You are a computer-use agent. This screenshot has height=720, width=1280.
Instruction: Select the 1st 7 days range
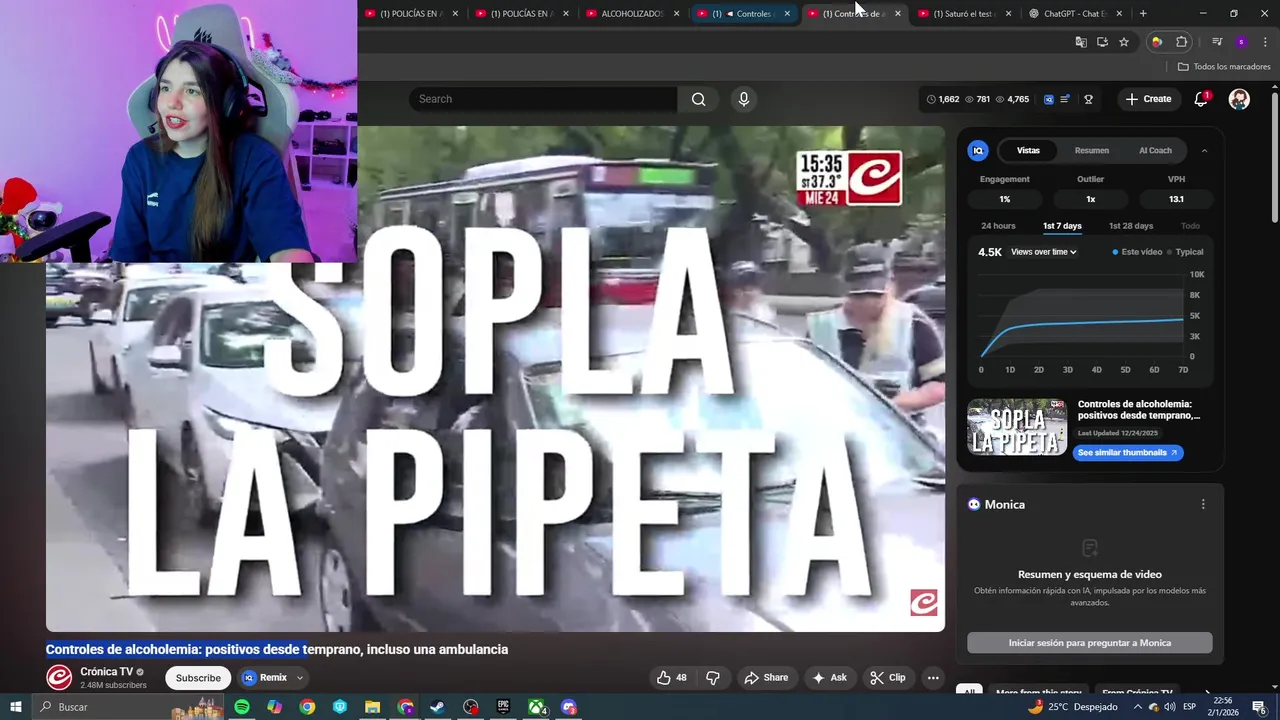(1062, 226)
